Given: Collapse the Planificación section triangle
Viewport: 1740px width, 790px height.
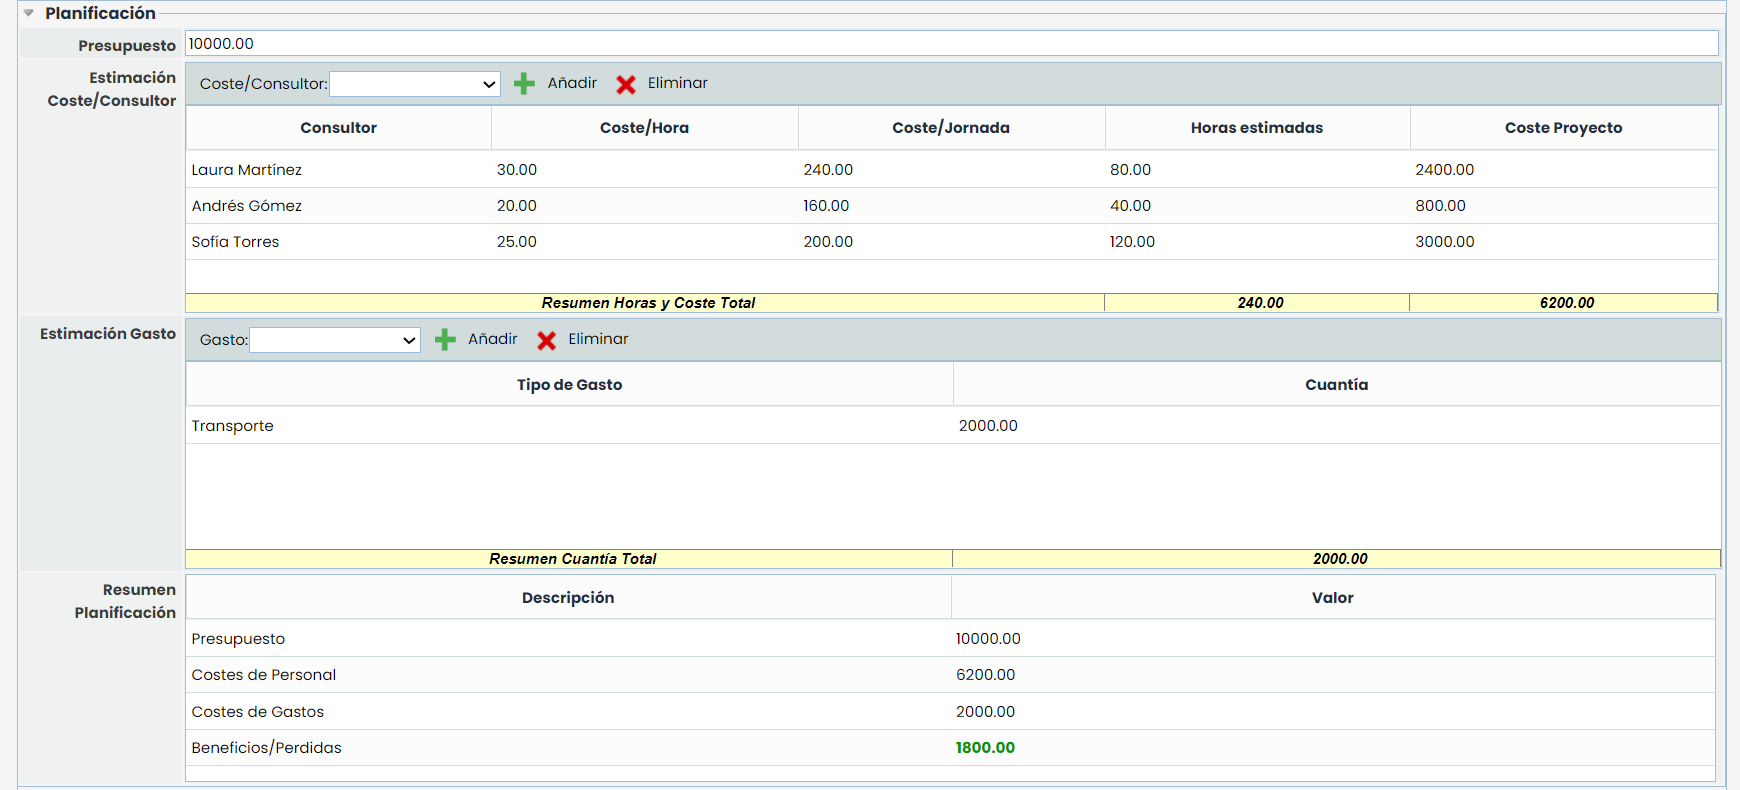Looking at the screenshot, I should [x=29, y=13].
